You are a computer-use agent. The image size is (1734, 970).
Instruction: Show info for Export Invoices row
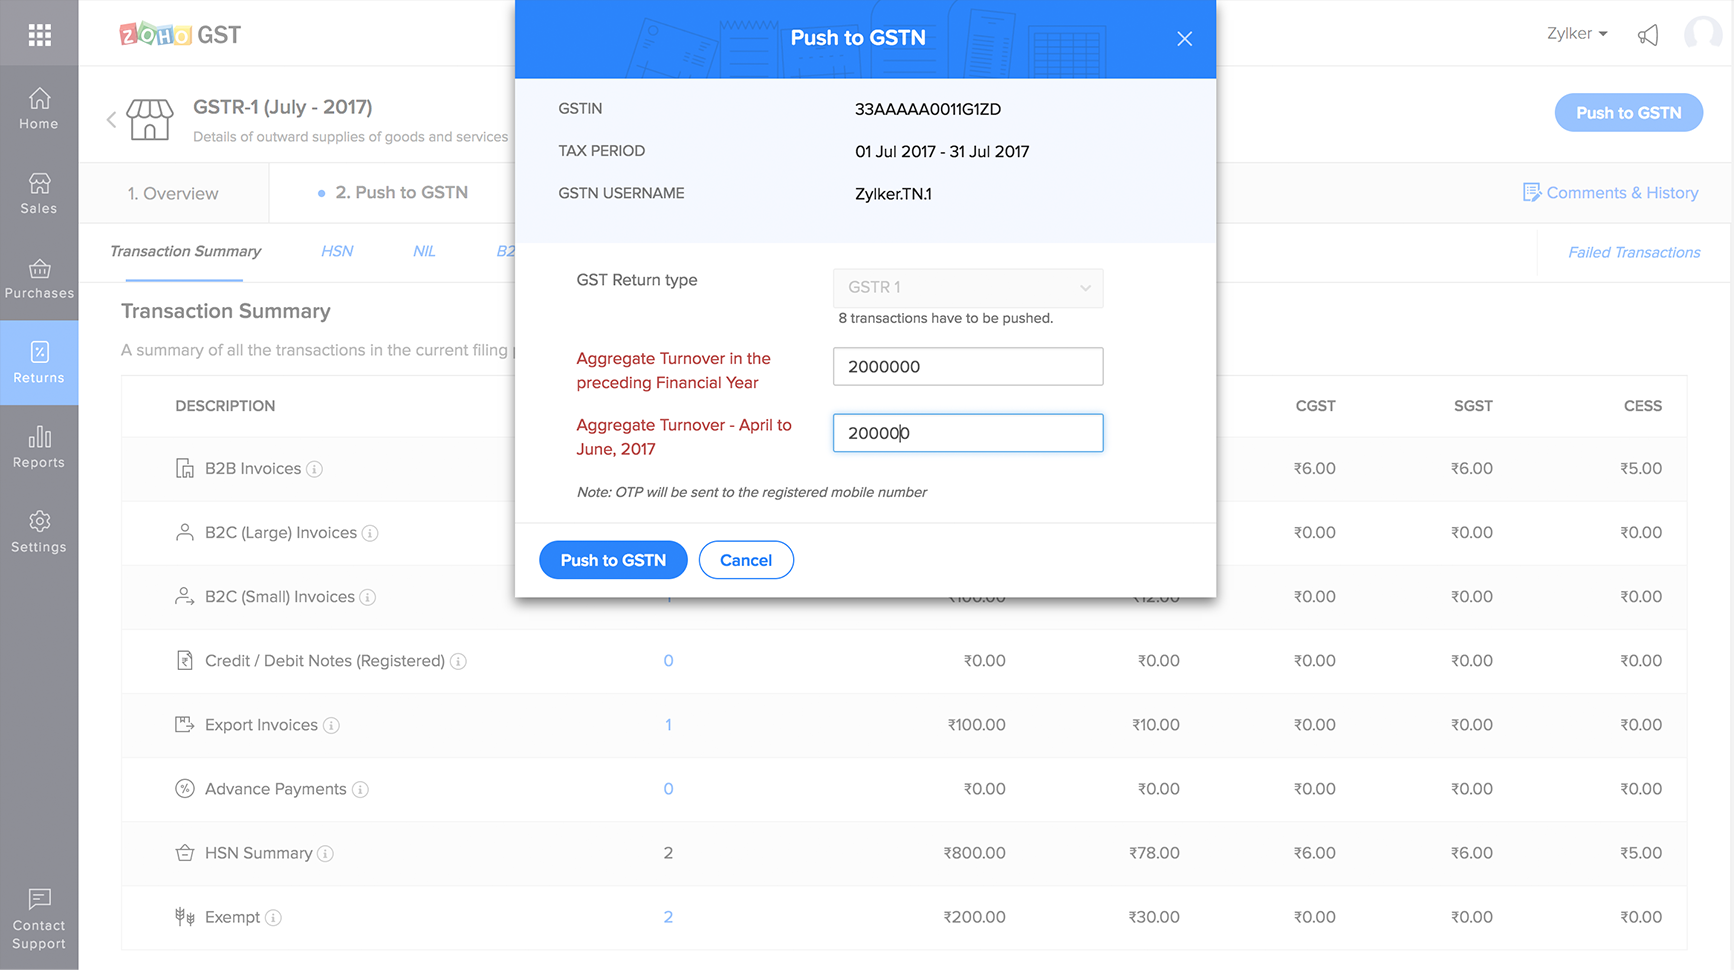(x=332, y=725)
